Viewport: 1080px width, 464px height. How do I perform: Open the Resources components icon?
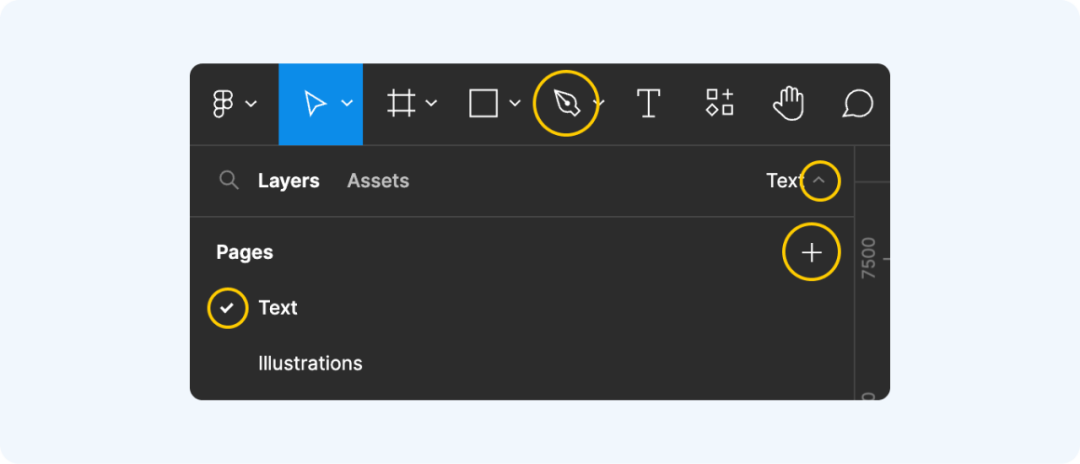coord(719,103)
